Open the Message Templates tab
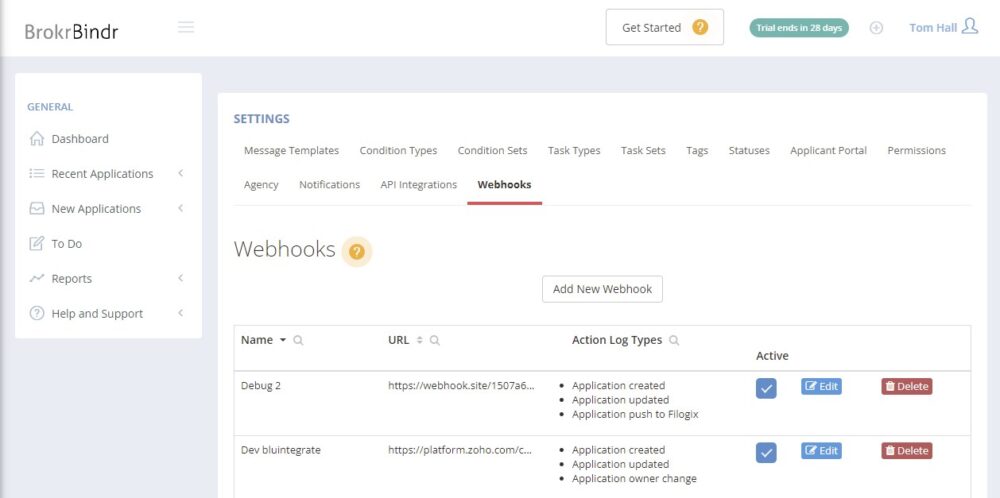This screenshot has height=498, width=1000. [291, 151]
